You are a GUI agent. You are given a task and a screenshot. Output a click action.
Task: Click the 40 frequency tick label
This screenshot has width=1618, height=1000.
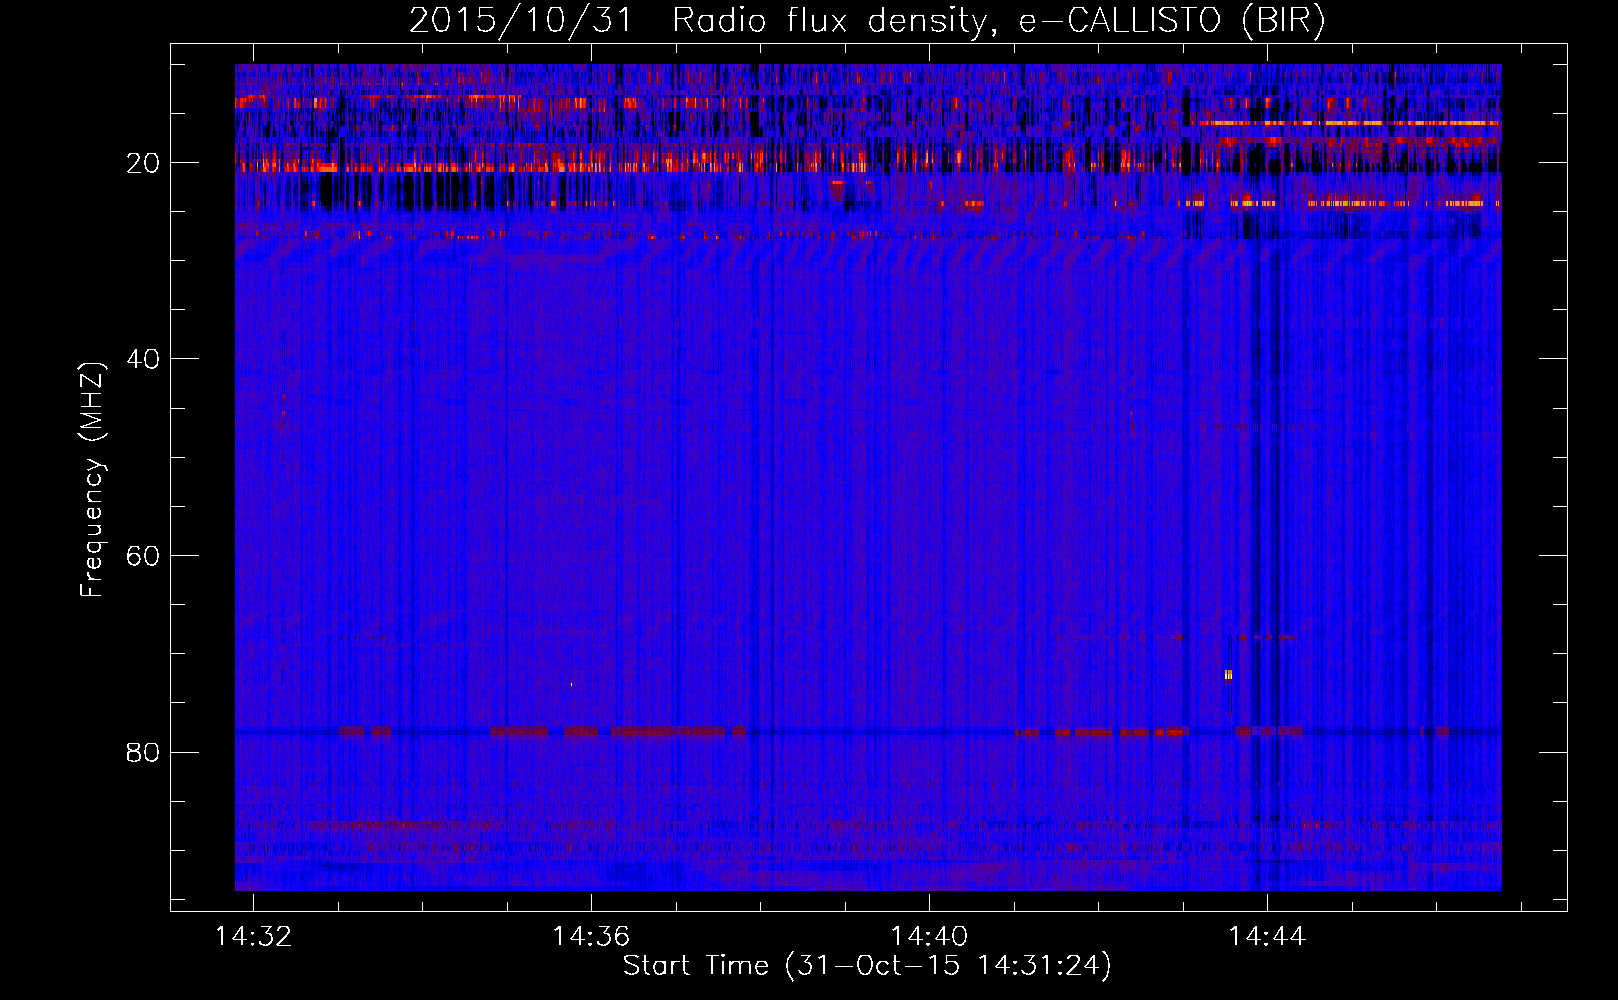click(x=144, y=359)
